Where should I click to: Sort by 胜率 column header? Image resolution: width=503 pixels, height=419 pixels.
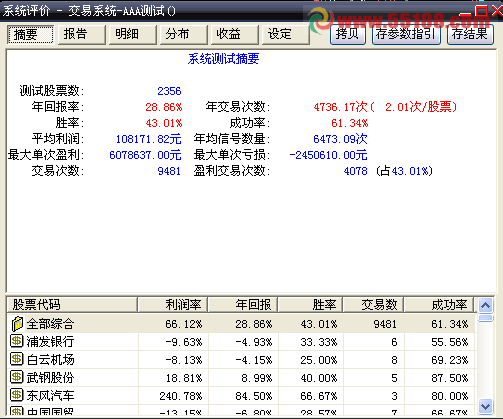click(310, 305)
